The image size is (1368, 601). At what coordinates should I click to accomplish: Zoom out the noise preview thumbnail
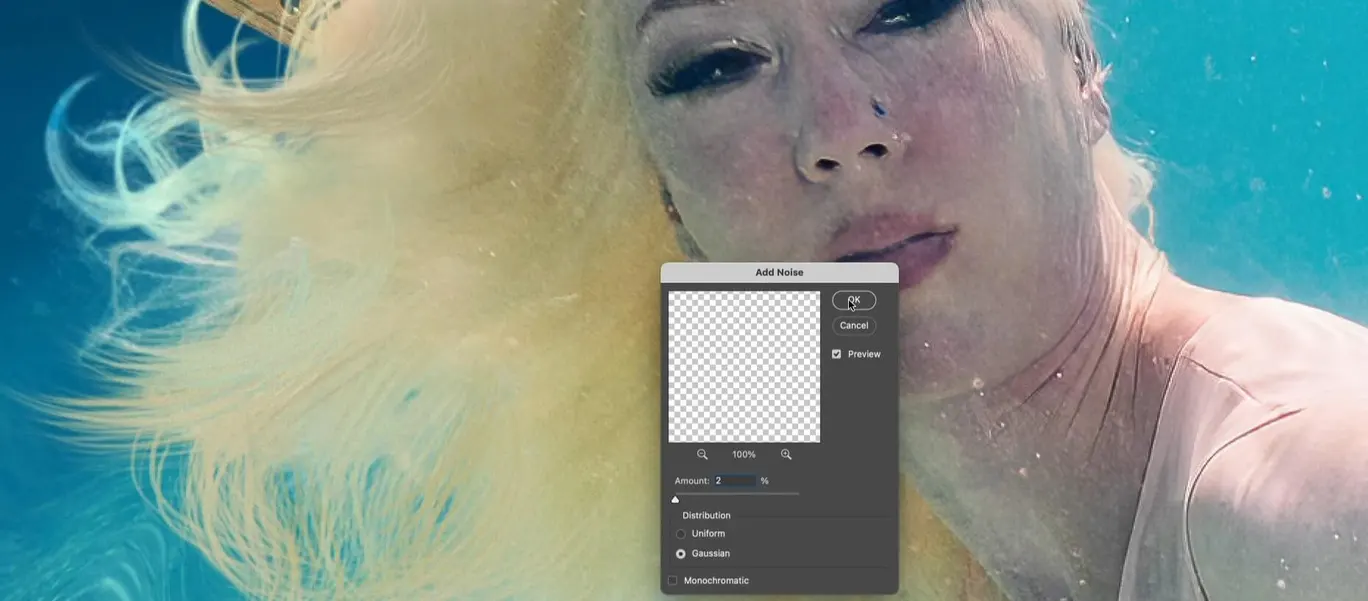702,454
